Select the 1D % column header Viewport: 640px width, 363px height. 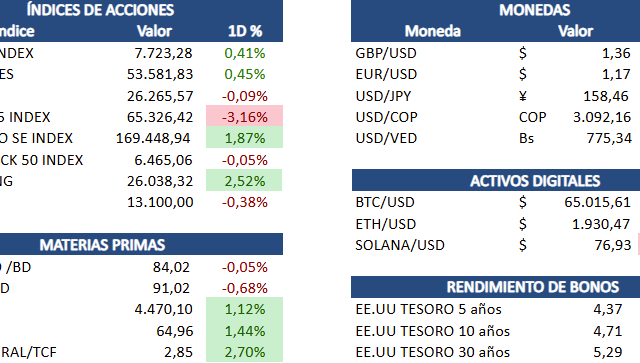(245, 31)
